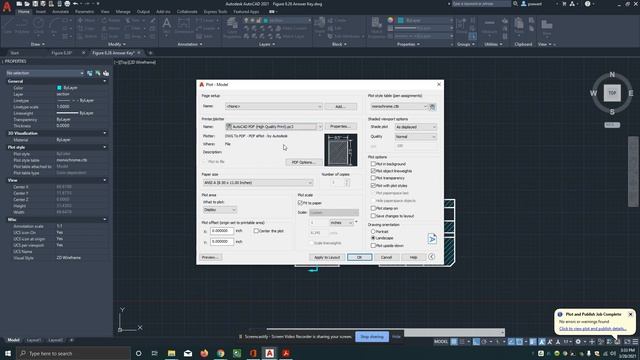The image size is (640, 360).
Task: Select Portrait drawing orientation
Action: click(x=373, y=231)
